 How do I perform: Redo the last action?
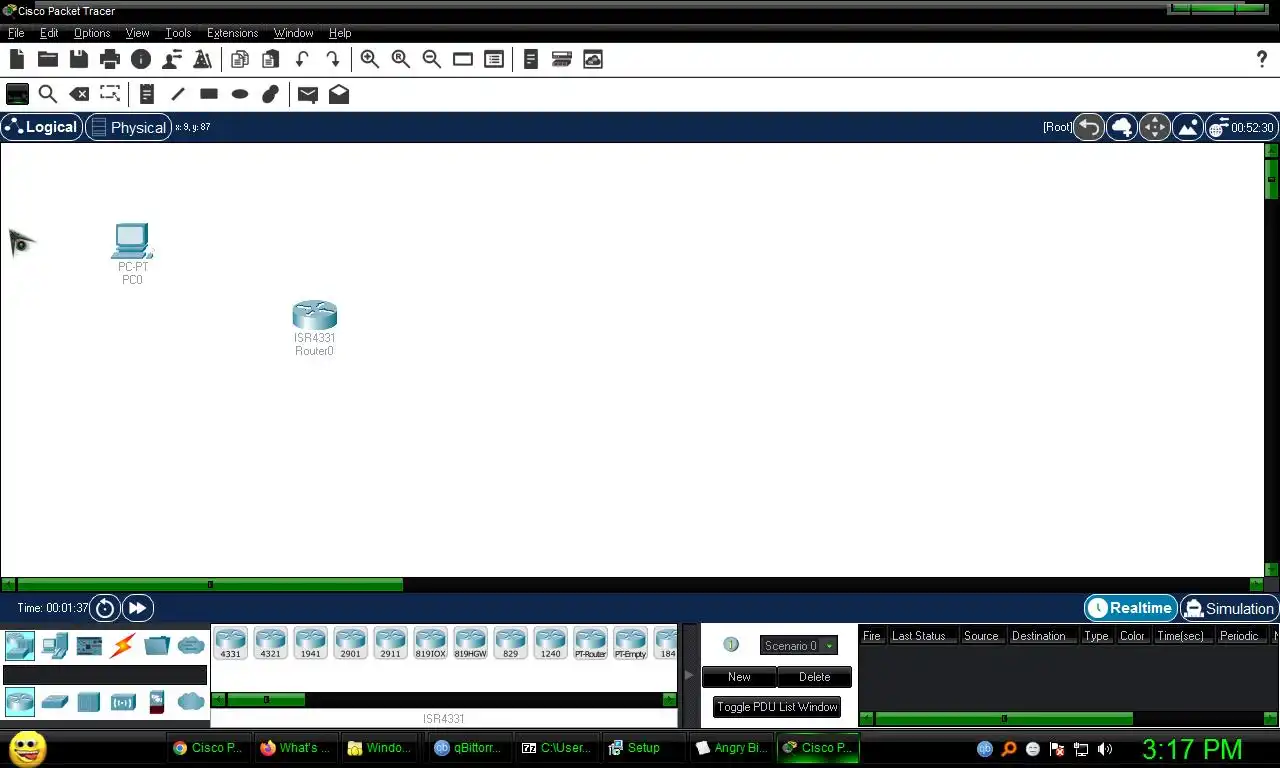332,59
